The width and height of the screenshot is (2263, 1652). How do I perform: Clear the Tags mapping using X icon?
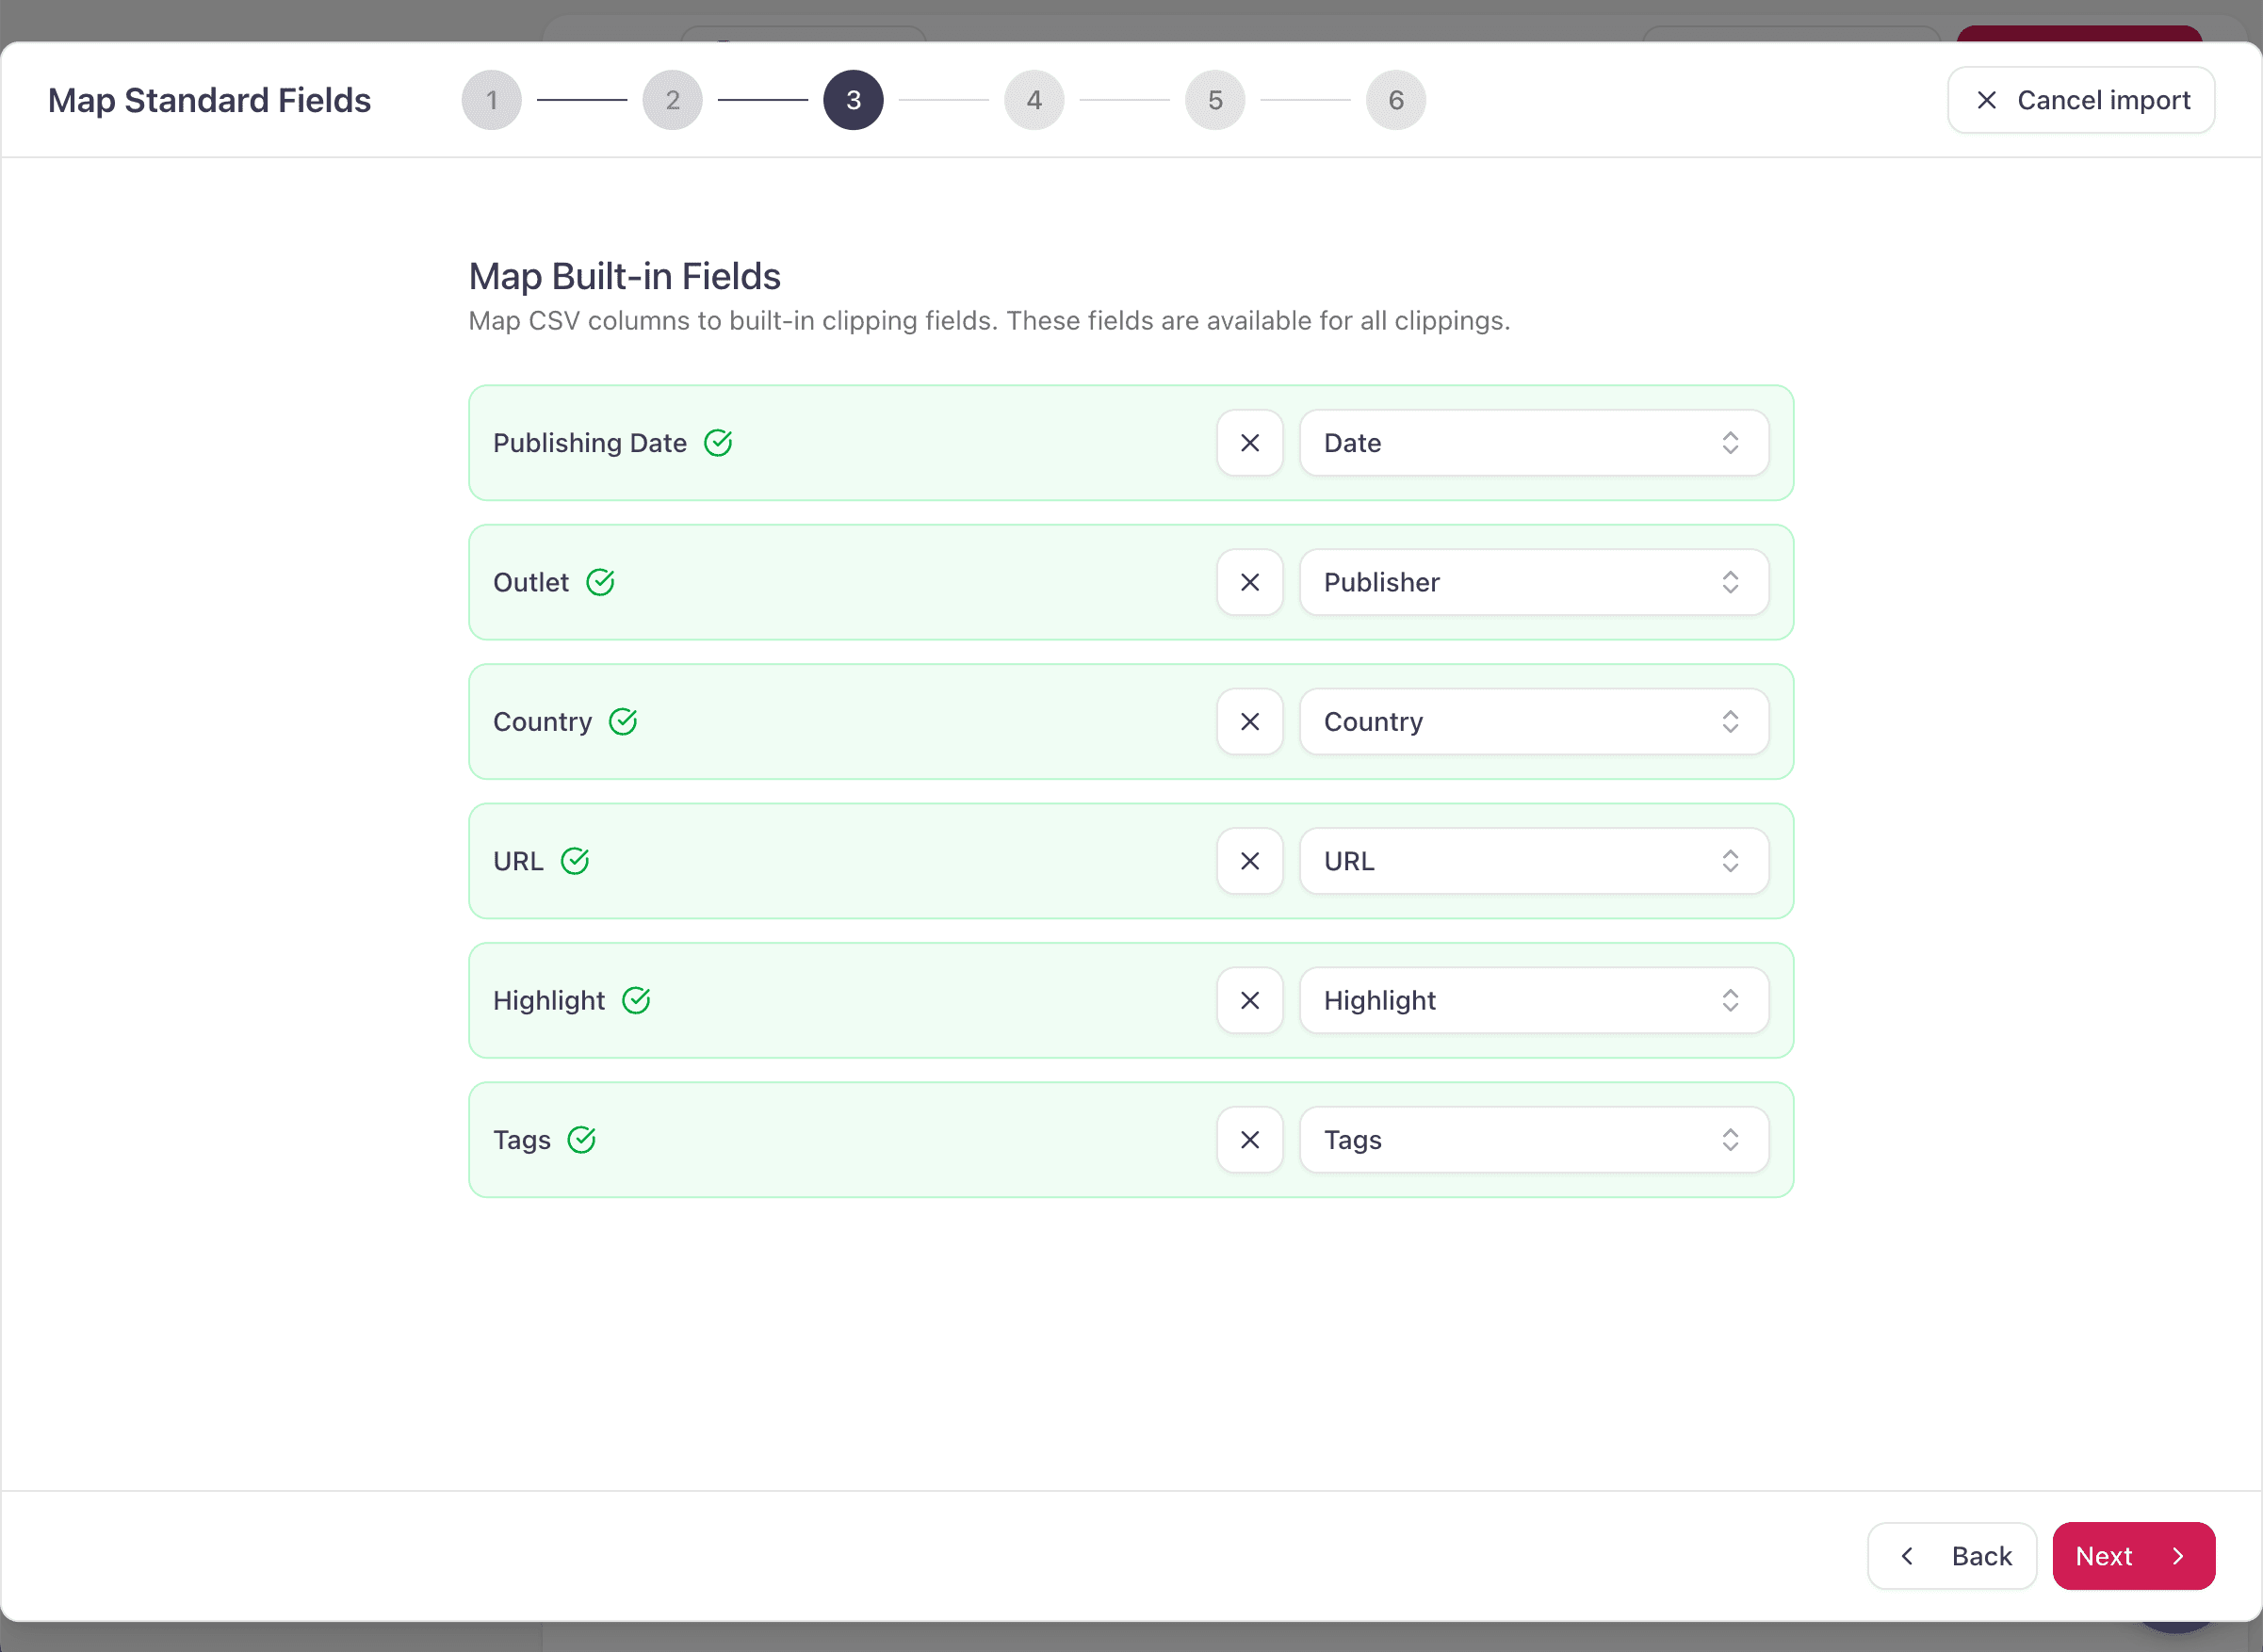1249,1139
